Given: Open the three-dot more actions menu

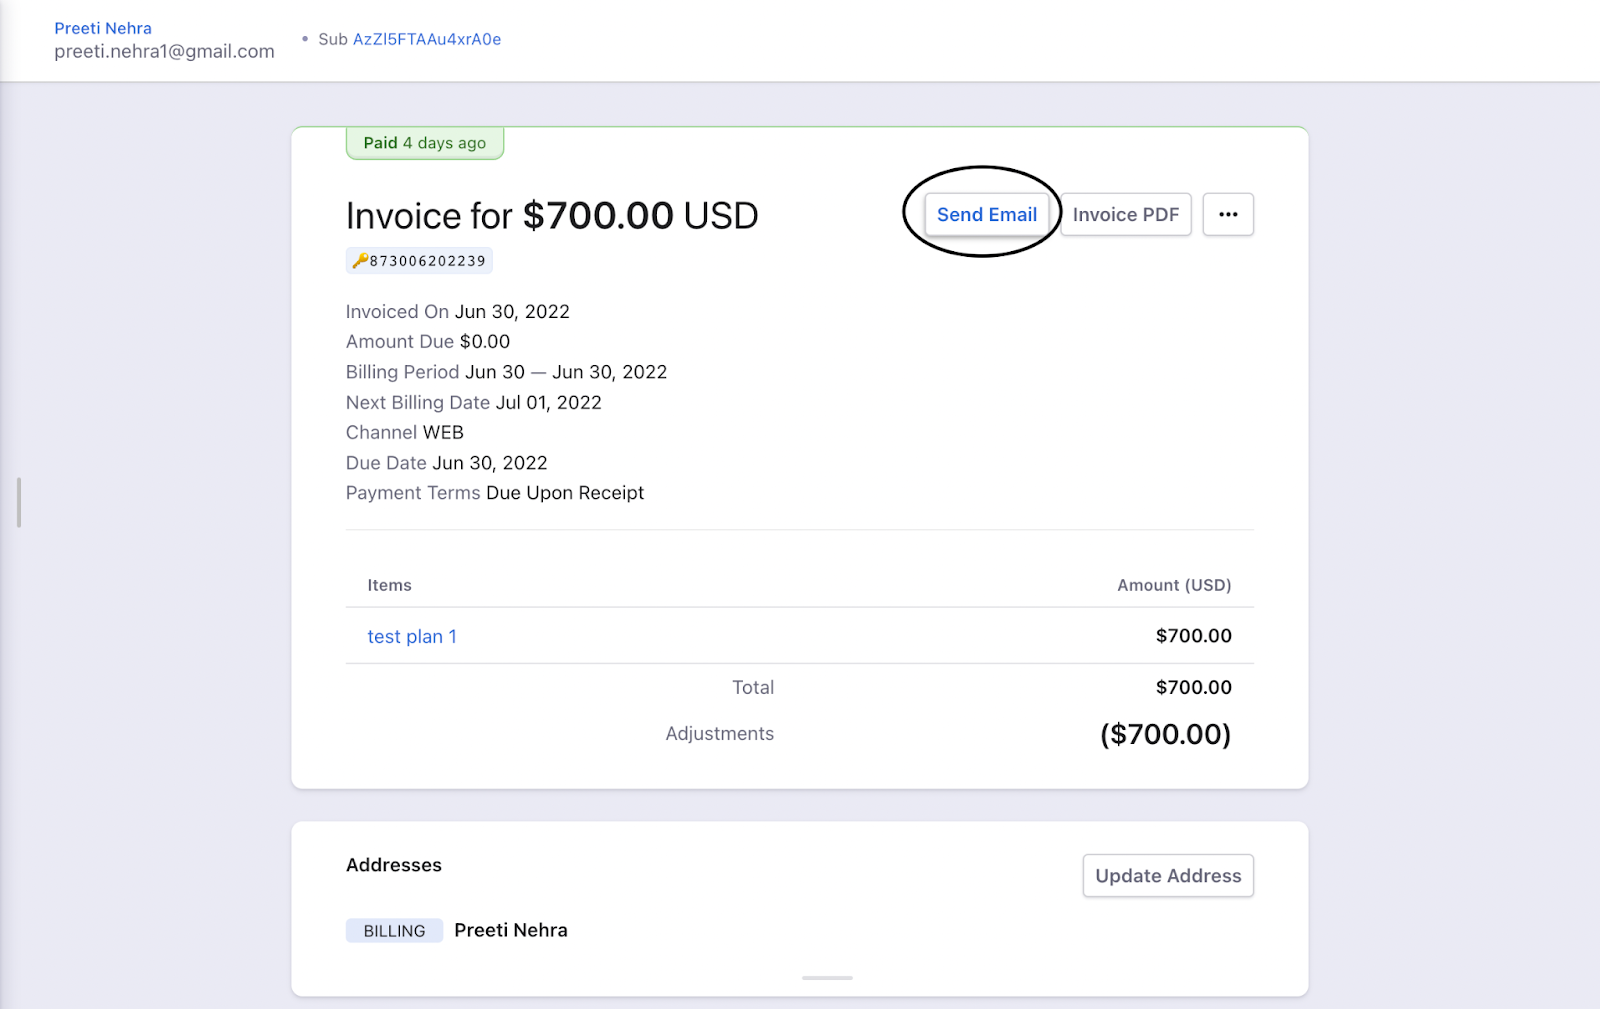Looking at the screenshot, I should [x=1228, y=215].
